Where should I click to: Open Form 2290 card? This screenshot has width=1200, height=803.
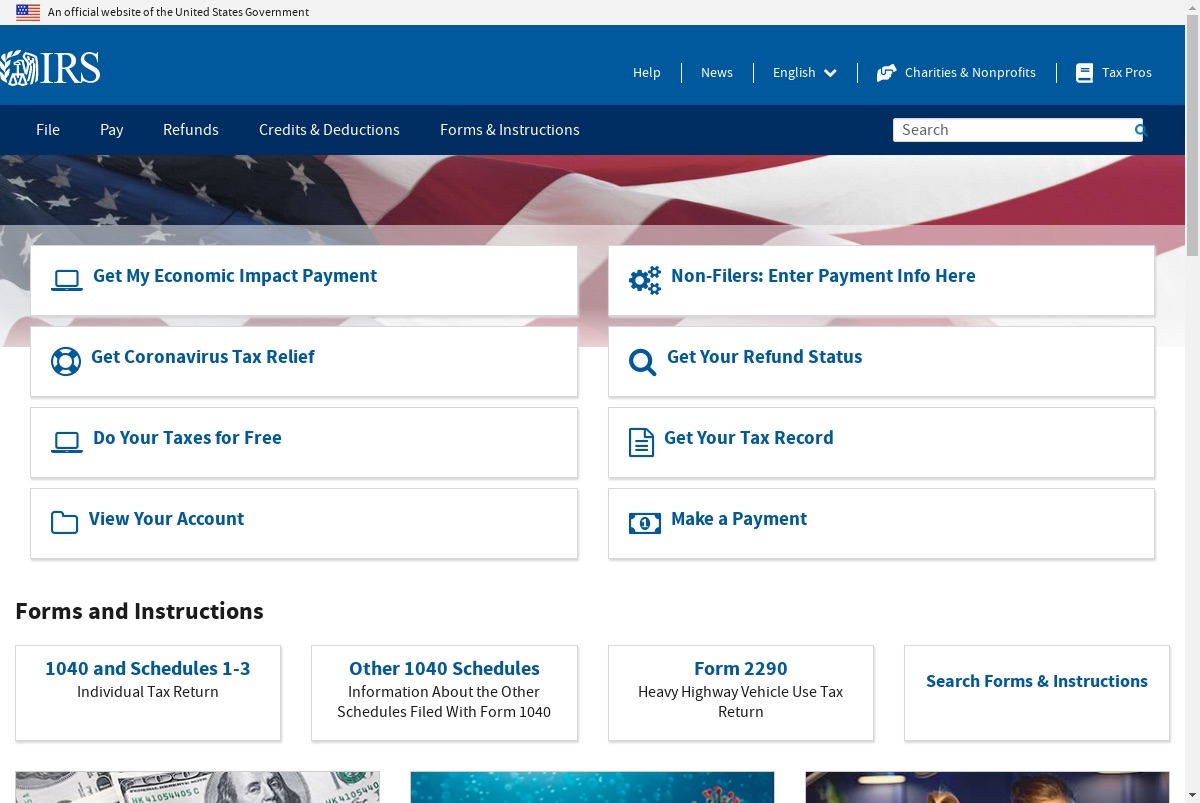coord(741,693)
